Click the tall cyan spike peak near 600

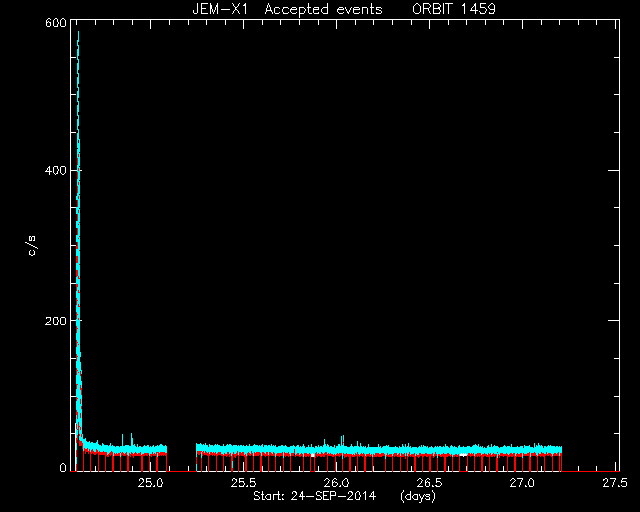tap(78, 33)
